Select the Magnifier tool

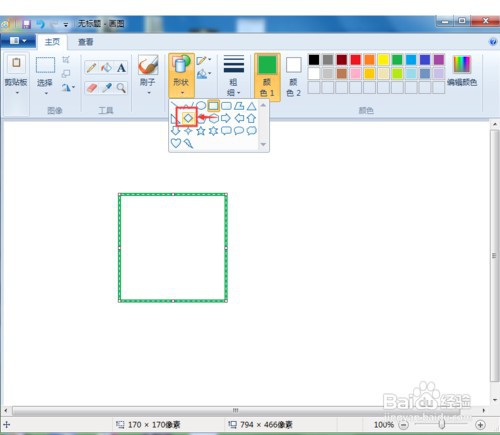pyautogui.click(x=121, y=88)
